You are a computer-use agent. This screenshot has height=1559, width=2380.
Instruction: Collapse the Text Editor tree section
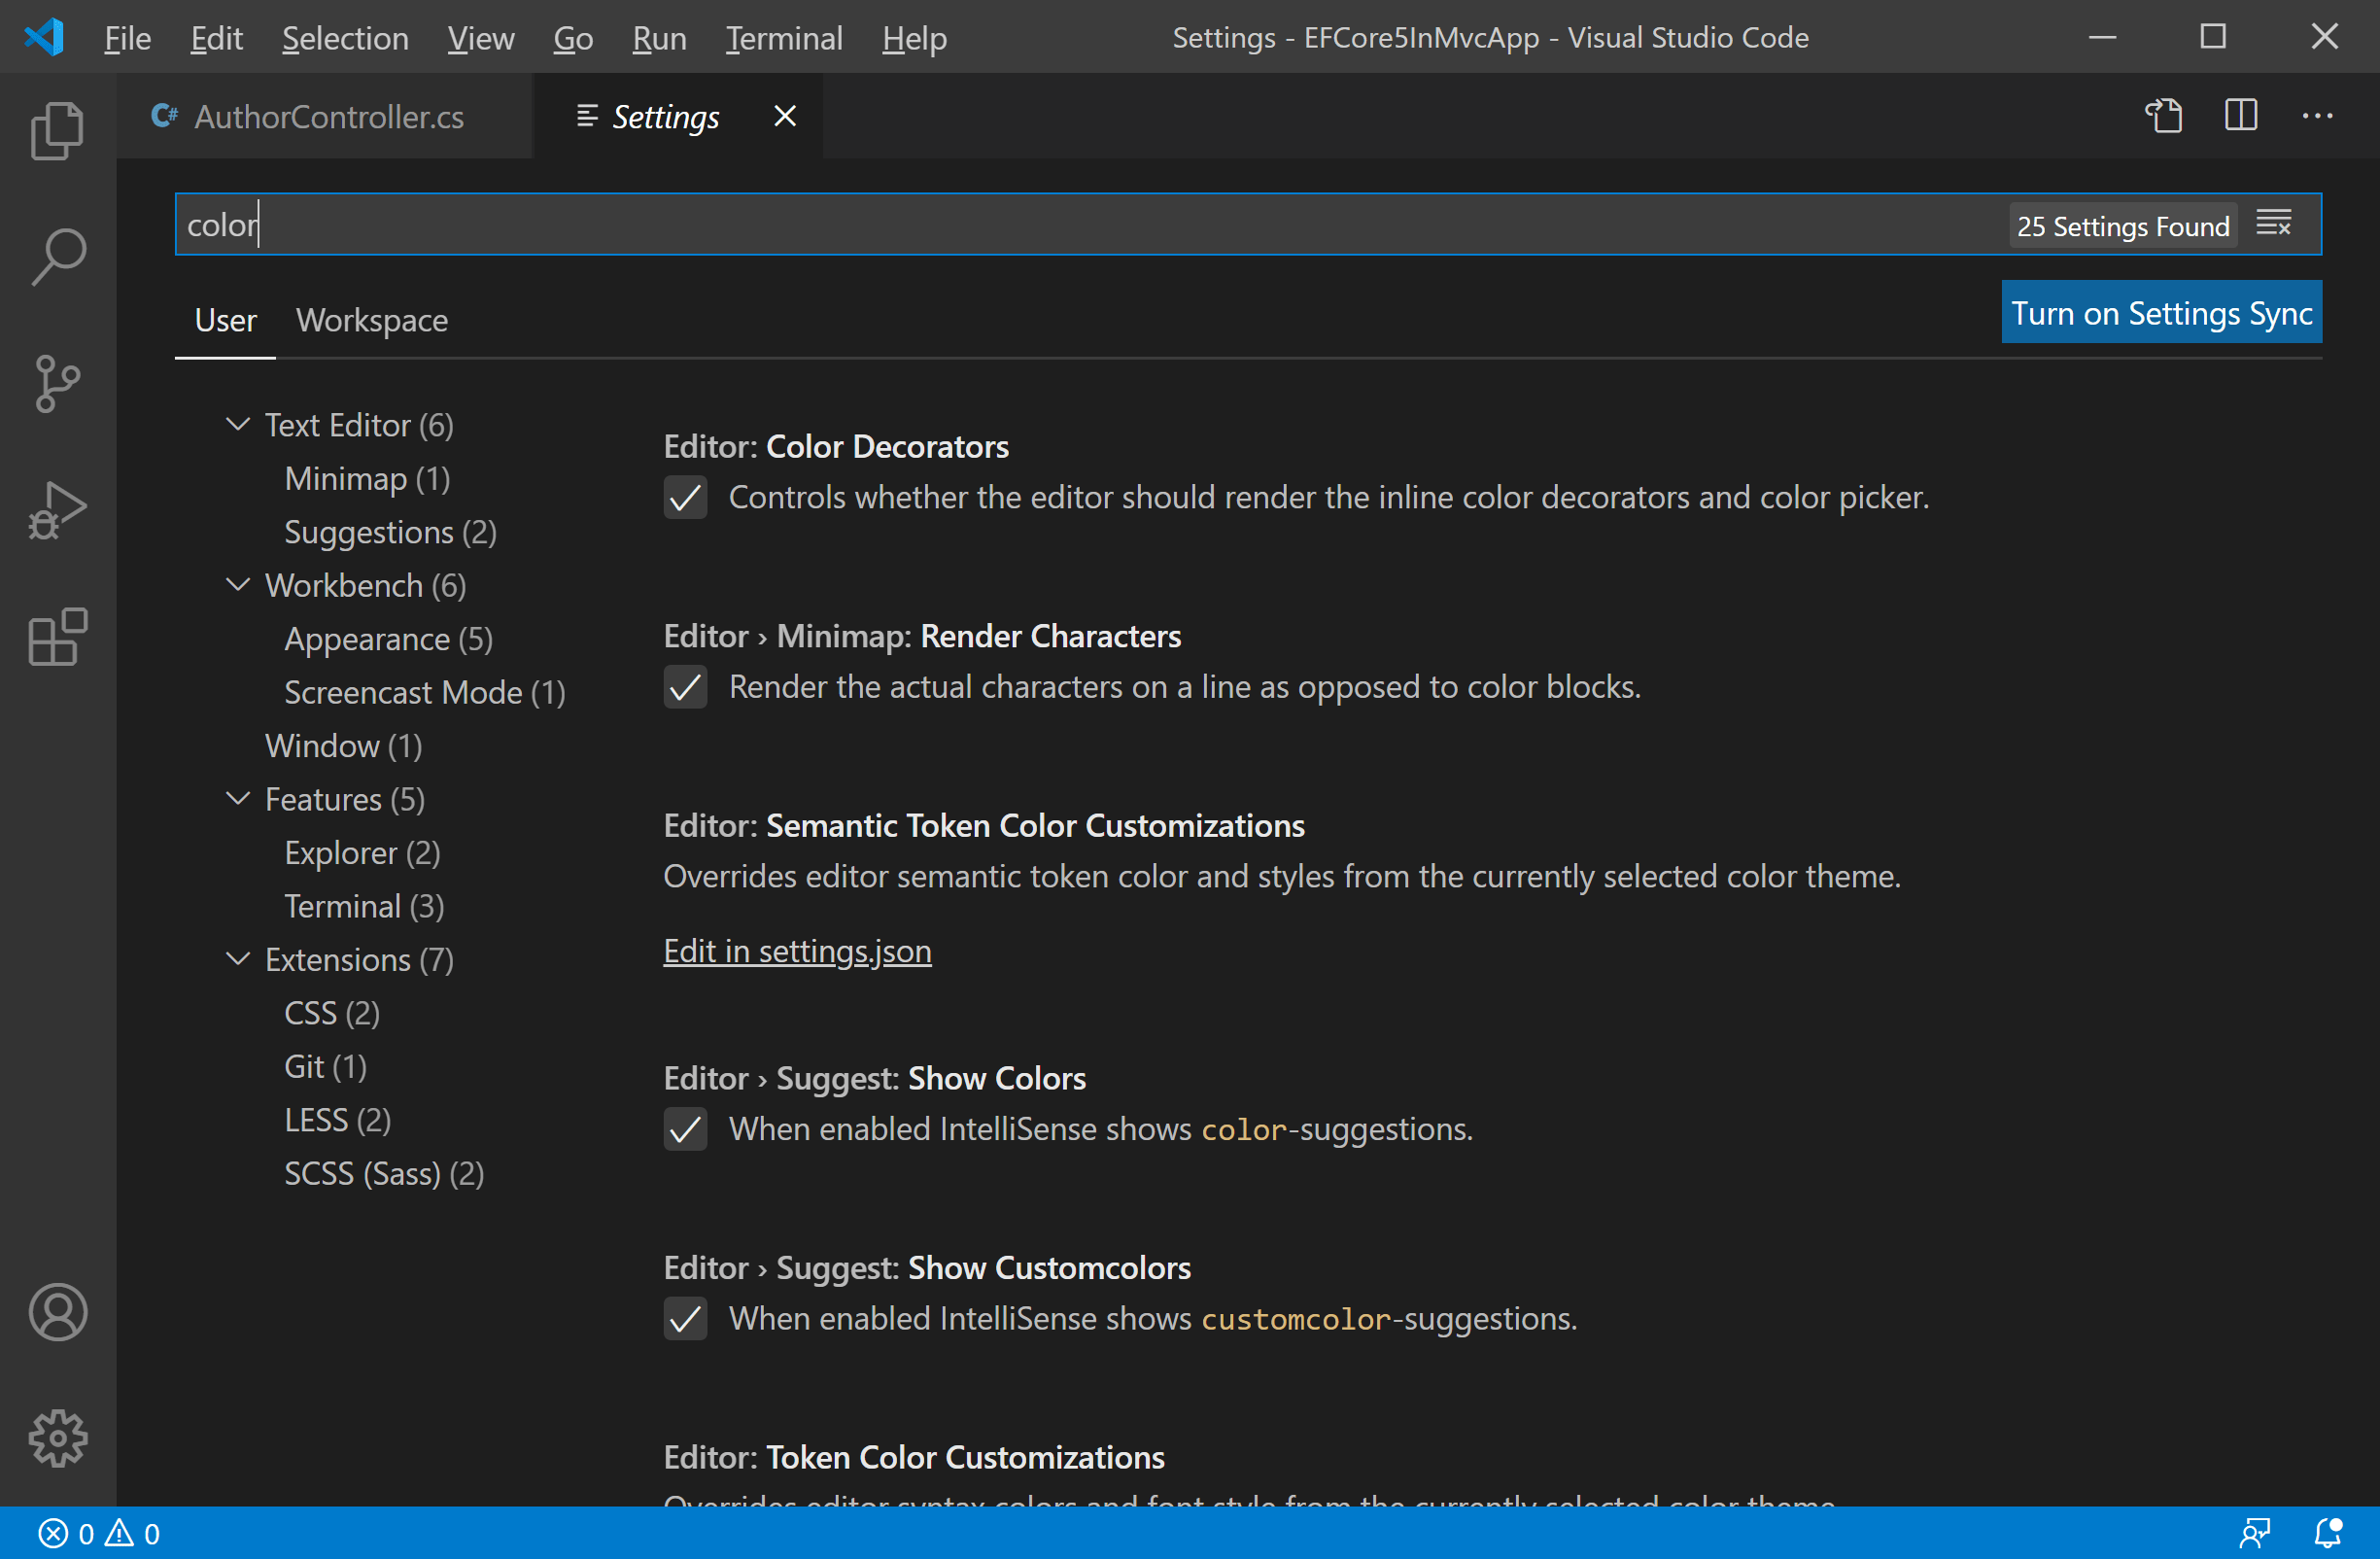(x=237, y=424)
